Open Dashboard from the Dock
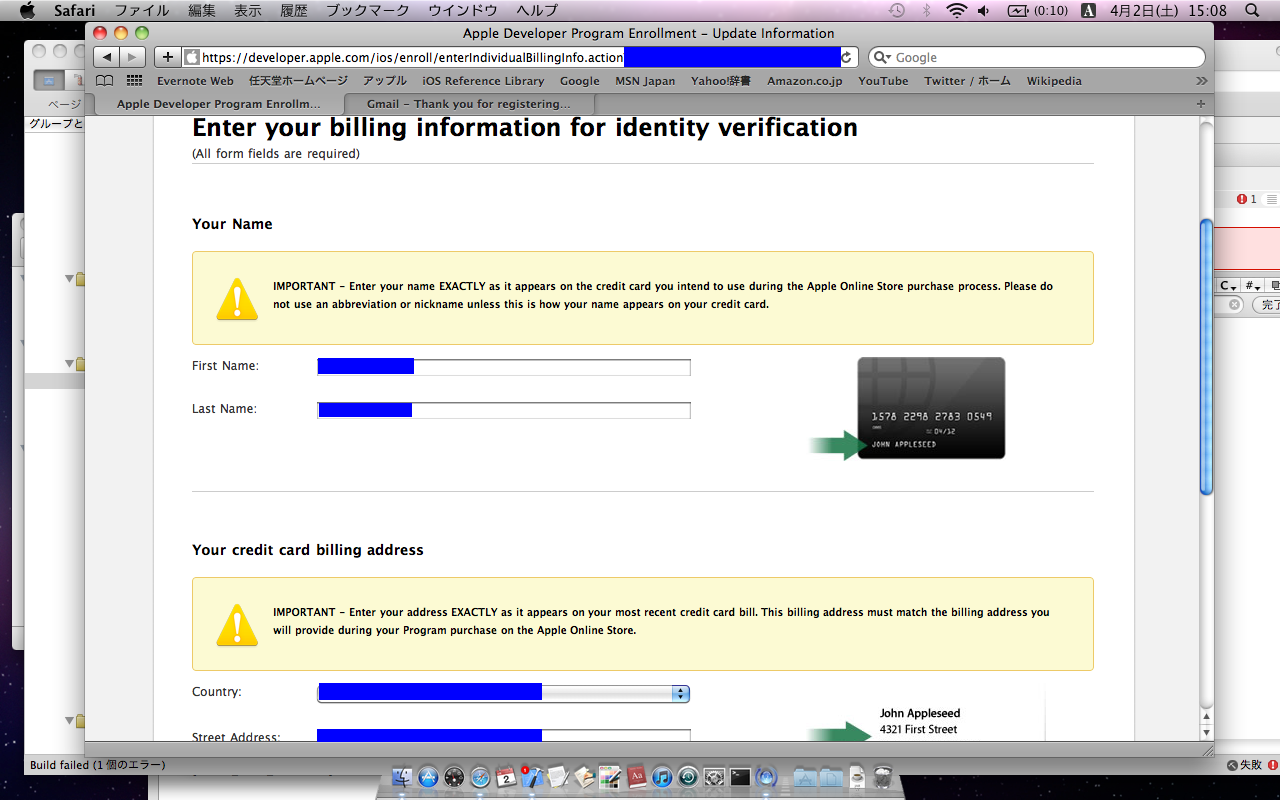Viewport: 1280px width, 800px height. click(455, 777)
